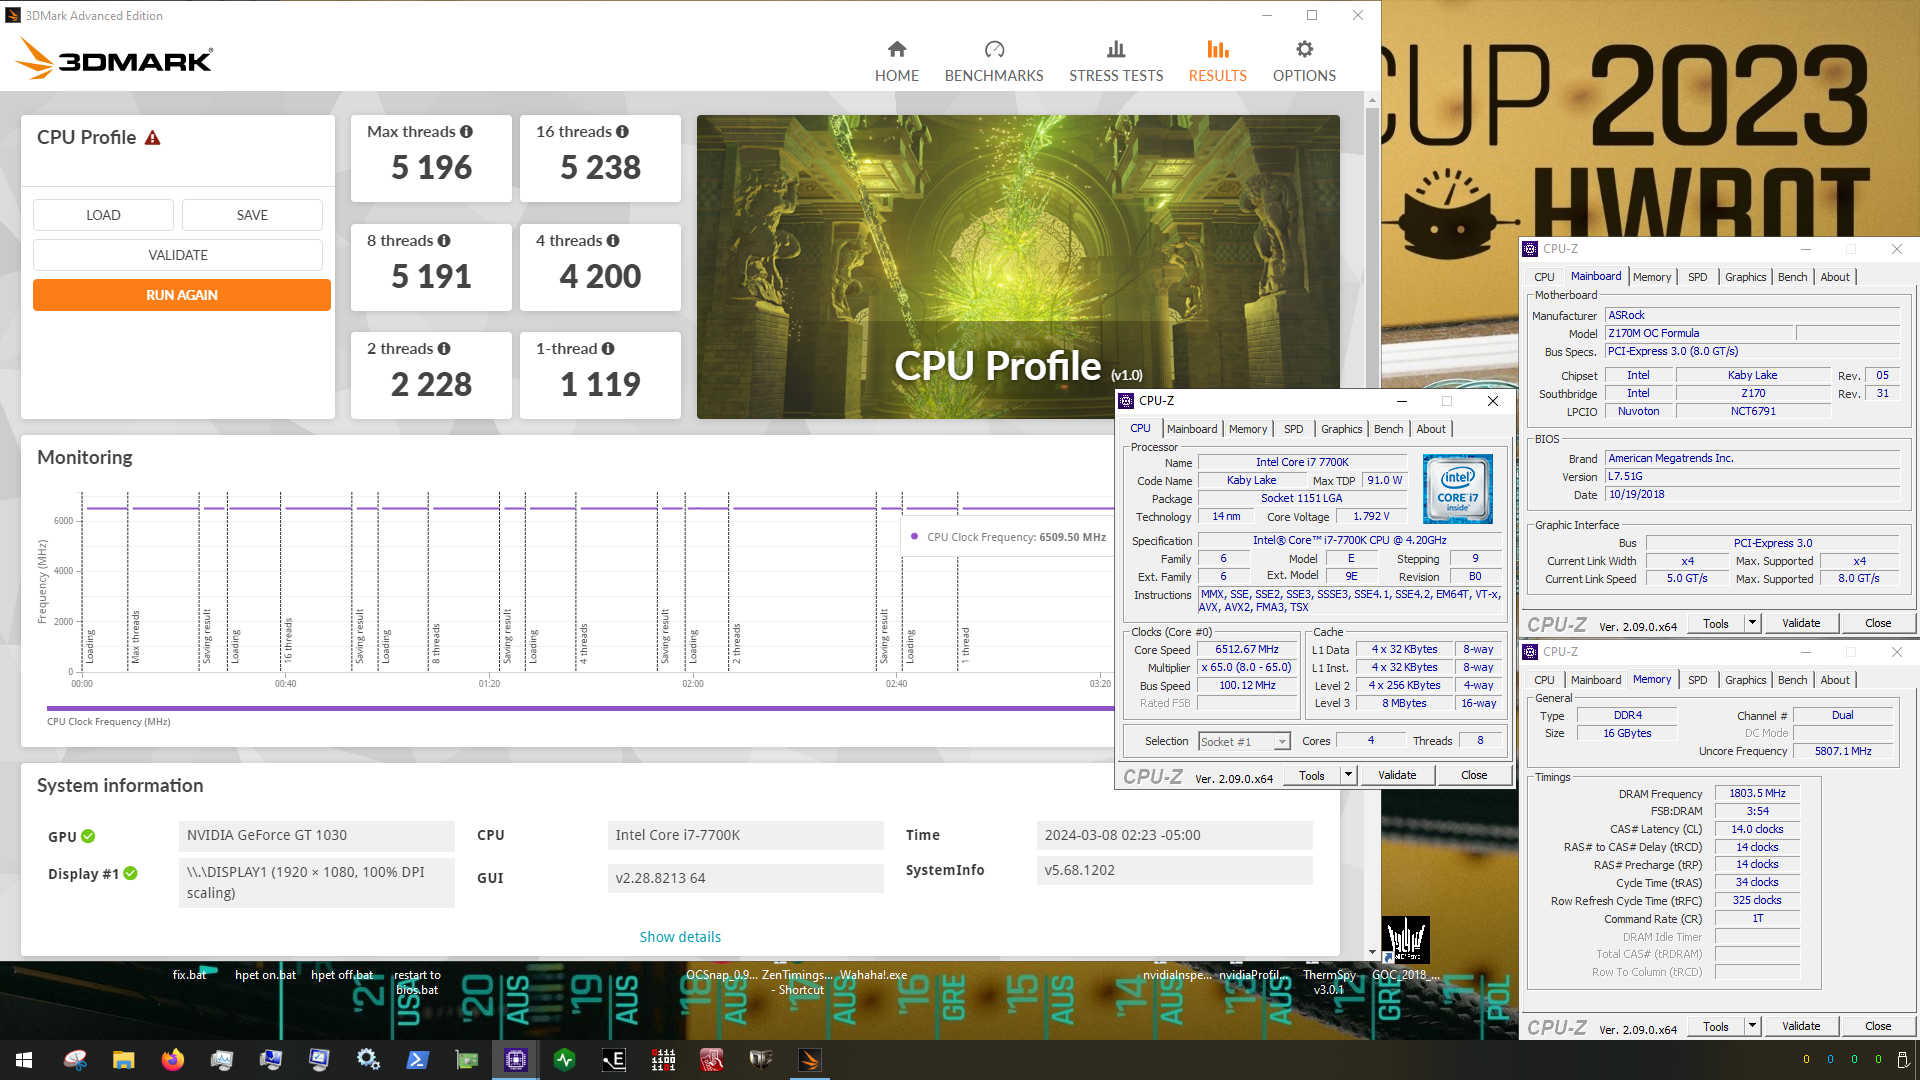Screen dimensions: 1920x1080
Task: Select the CPU tab in the CPU-Z Mainboard window
Action: click(x=1544, y=277)
